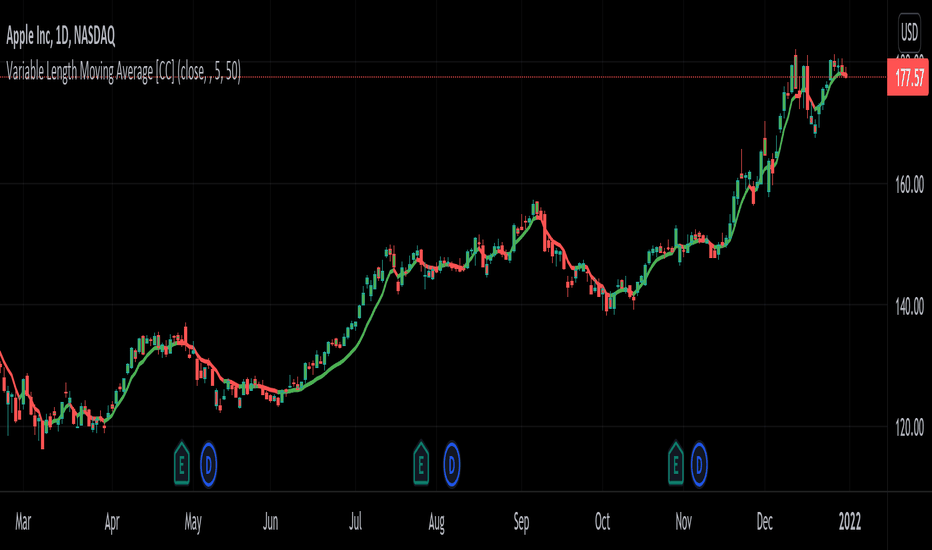Click the 177.57 current price label

point(908,77)
